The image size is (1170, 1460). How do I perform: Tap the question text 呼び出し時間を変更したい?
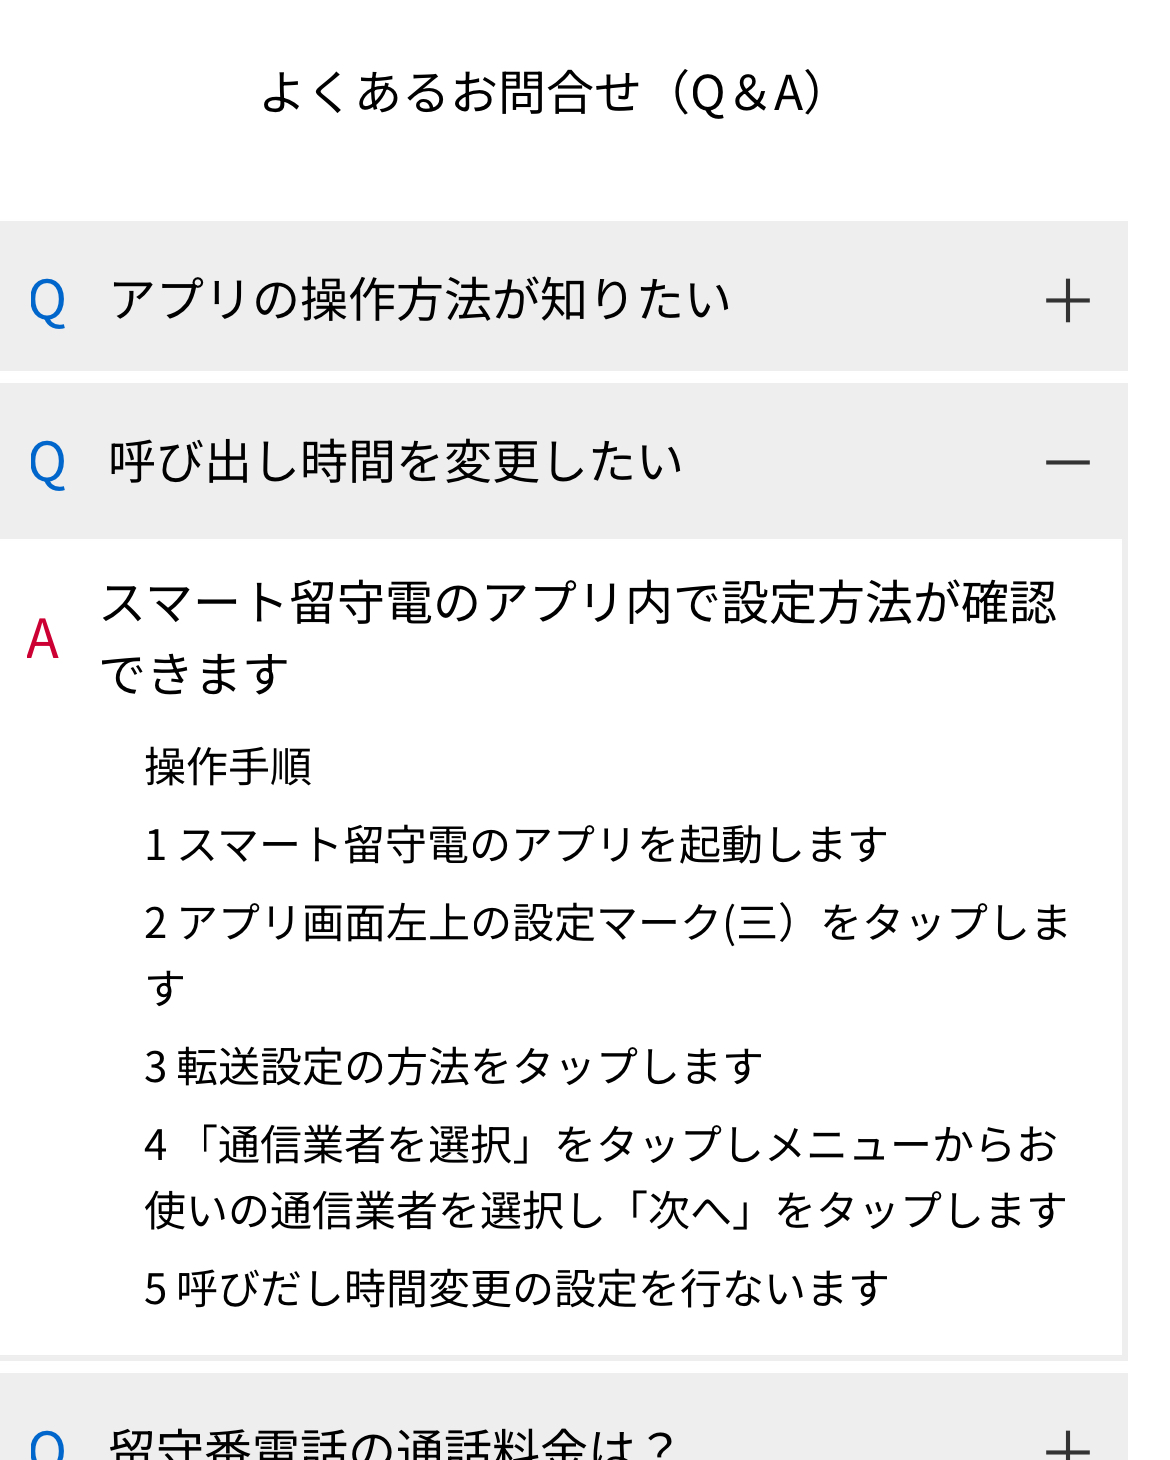pyautogui.click(x=396, y=462)
